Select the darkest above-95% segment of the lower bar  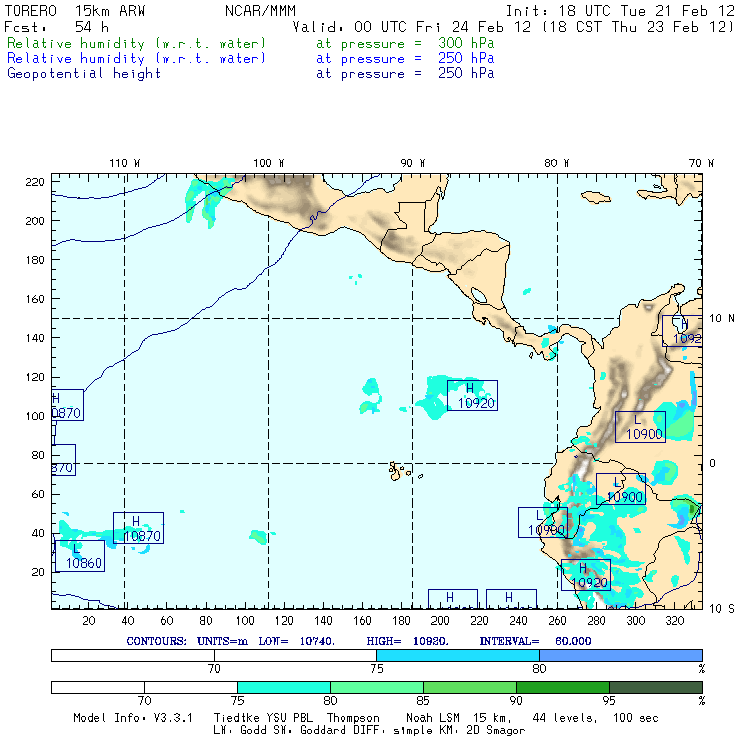[x=656, y=687]
